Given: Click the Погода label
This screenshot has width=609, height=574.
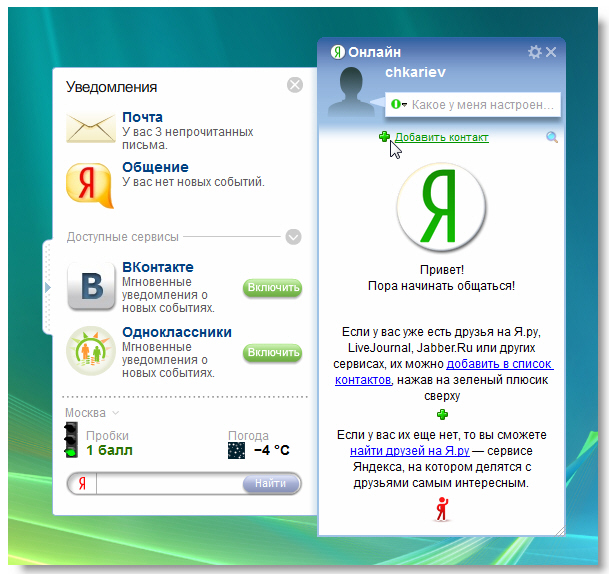Looking at the screenshot, I should point(248,436).
